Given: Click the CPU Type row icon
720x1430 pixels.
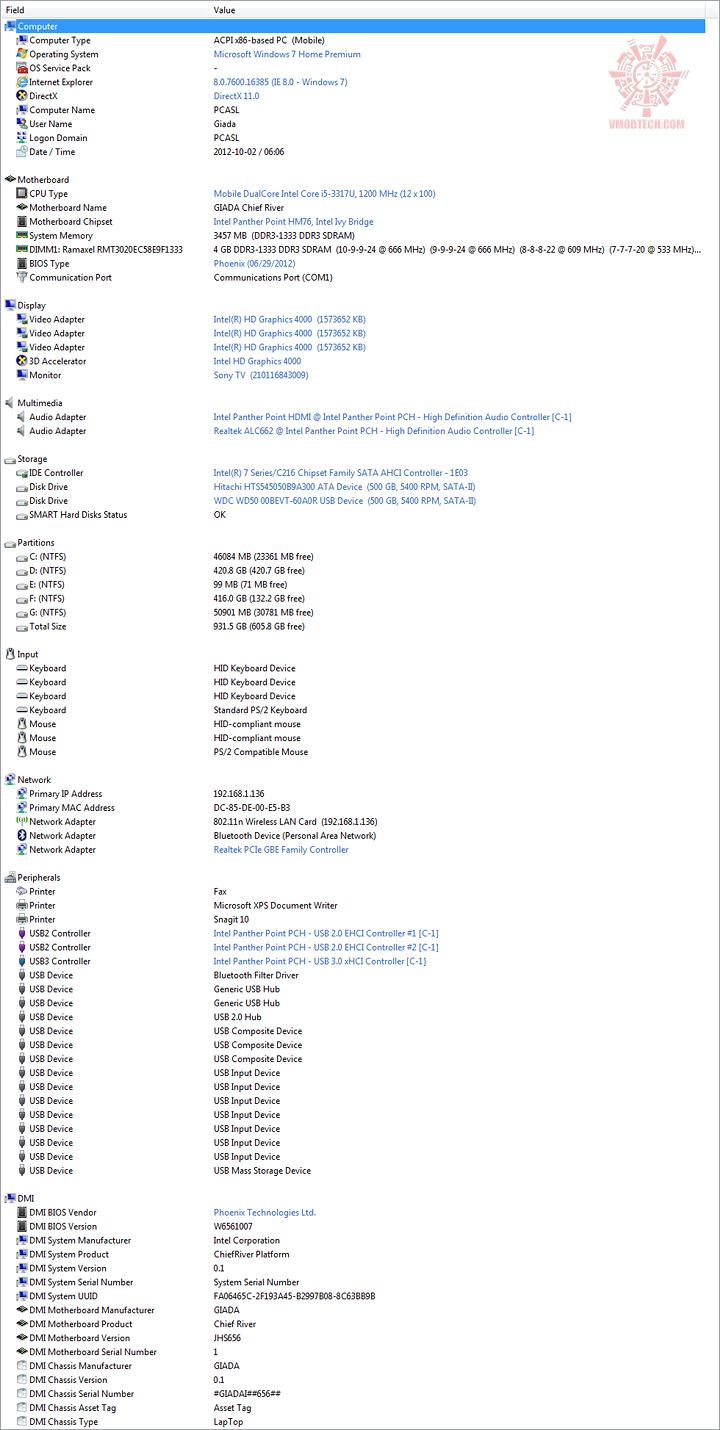Looking at the screenshot, I should (x=22, y=194).
